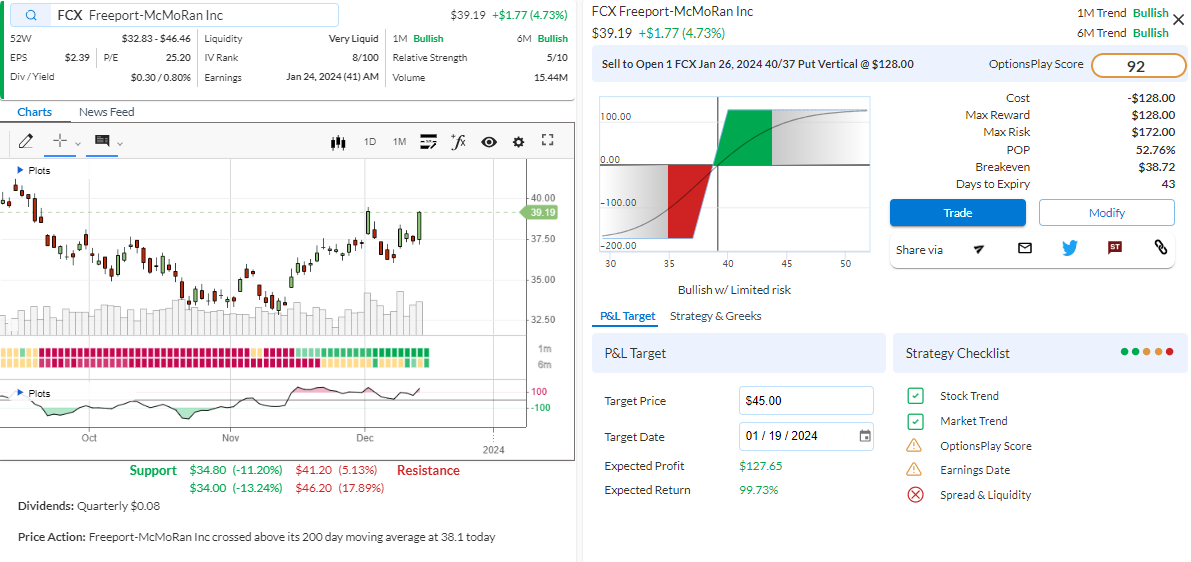
Task: Click the Modify button
Action: (x=1107, y=213)
